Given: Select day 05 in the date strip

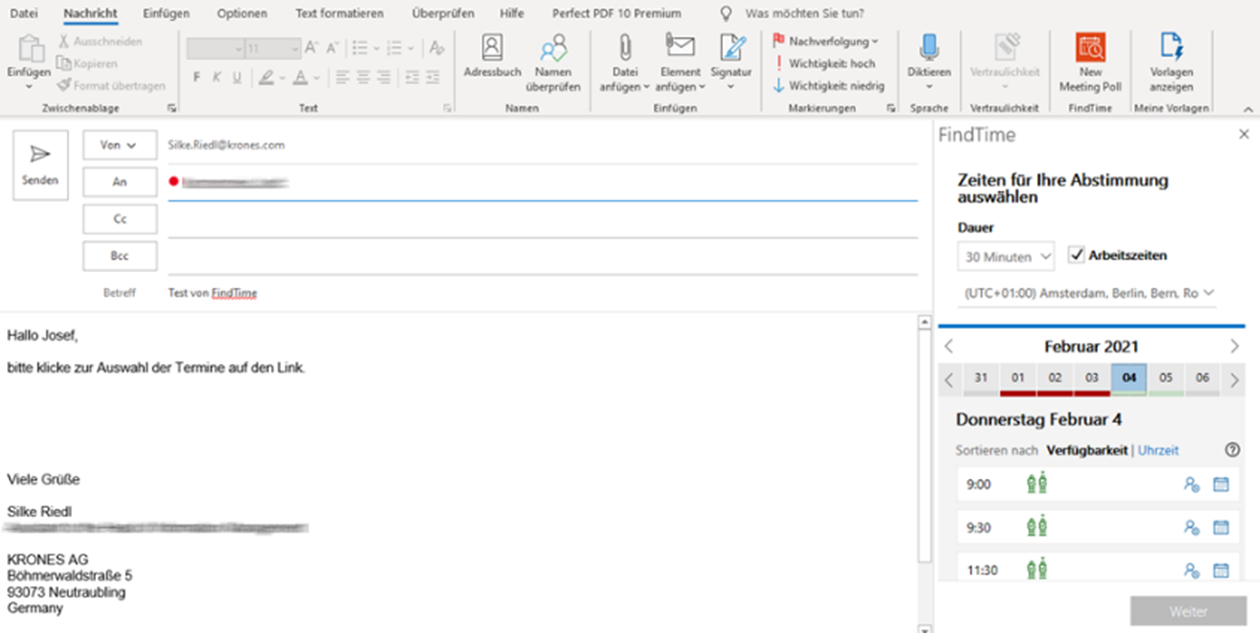Looking at the screenshot, I should click(1166, 378).
